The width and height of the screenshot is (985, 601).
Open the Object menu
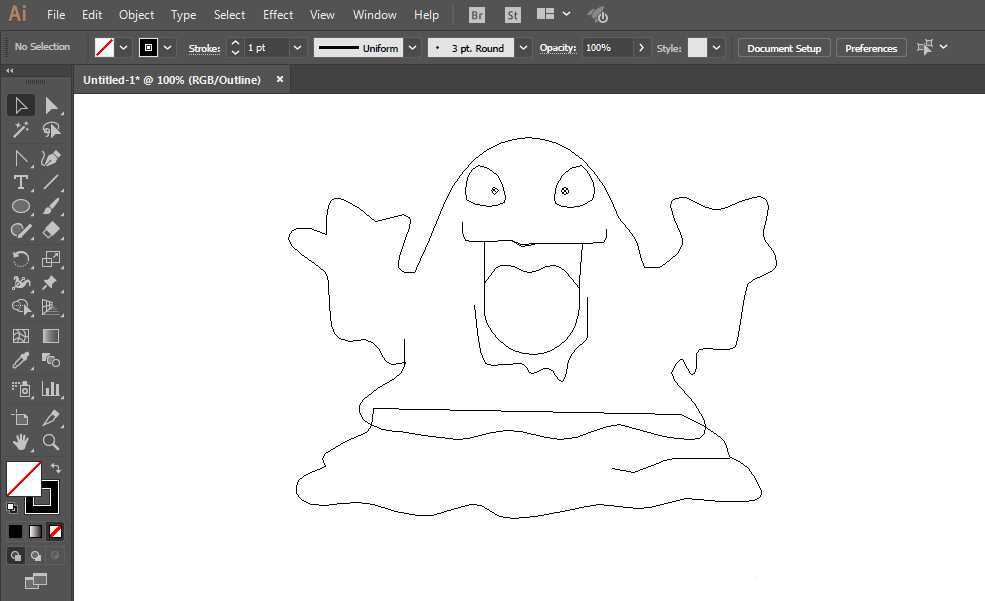tap(136, 14)
